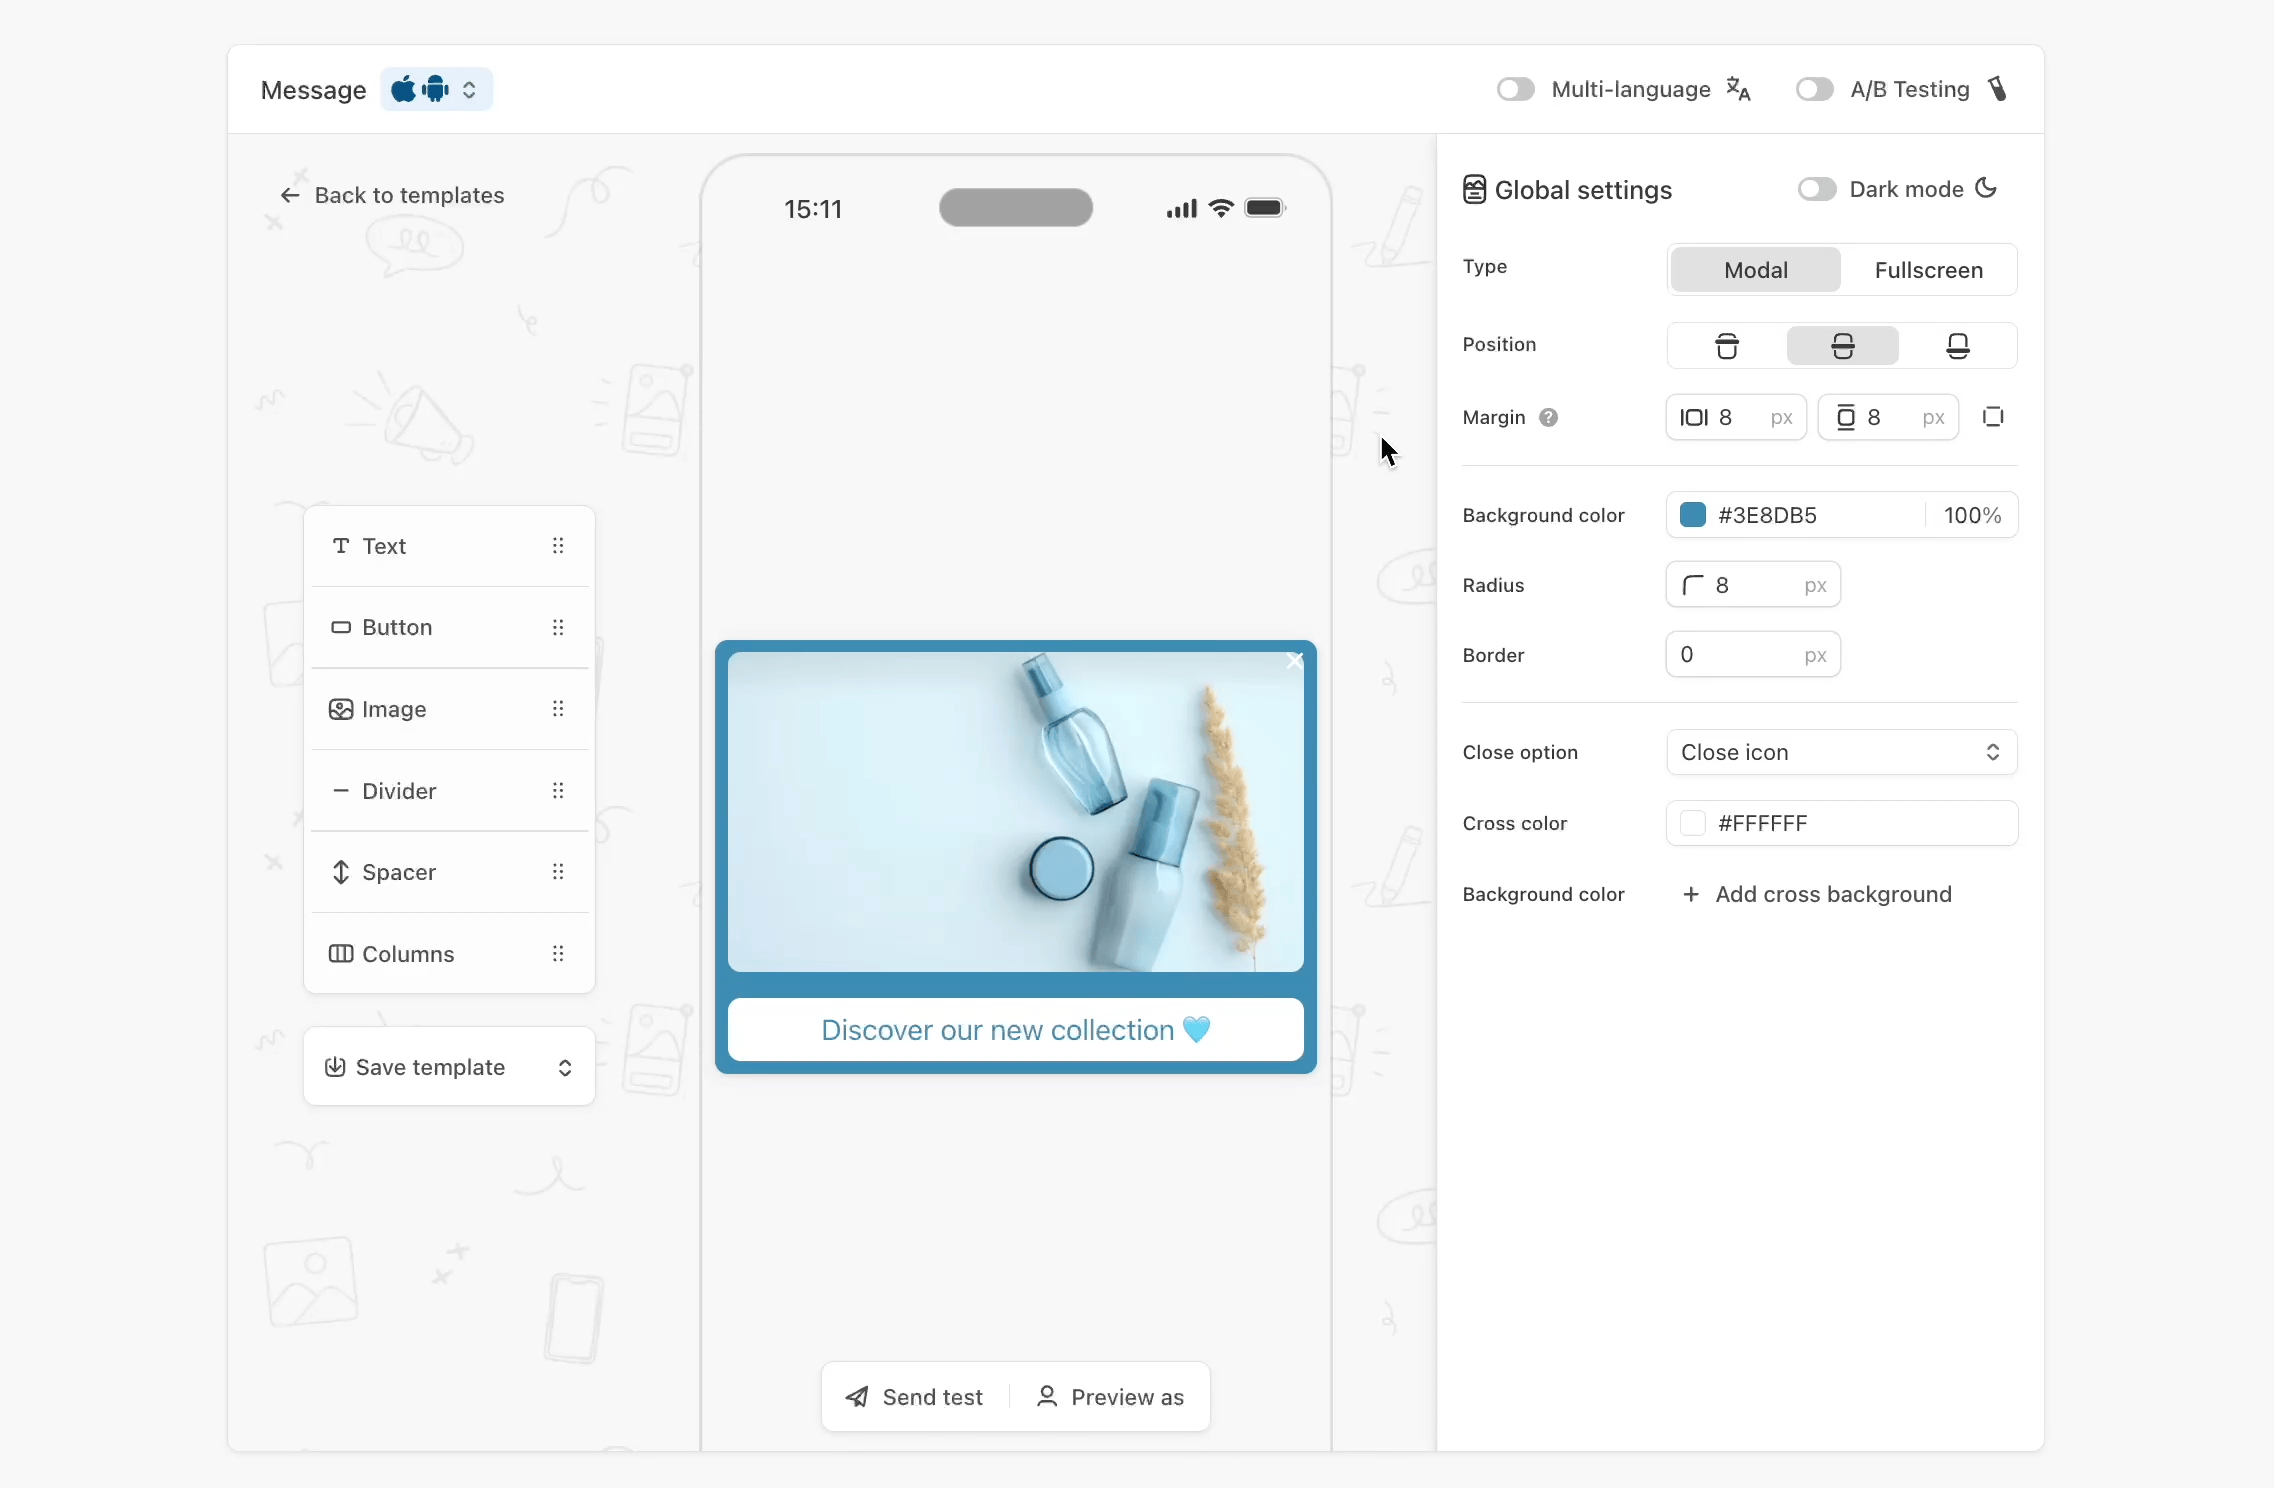Open the Close option dropdown
The width and height of the screenshot is (2274, 1488).
click(1841, 753)
